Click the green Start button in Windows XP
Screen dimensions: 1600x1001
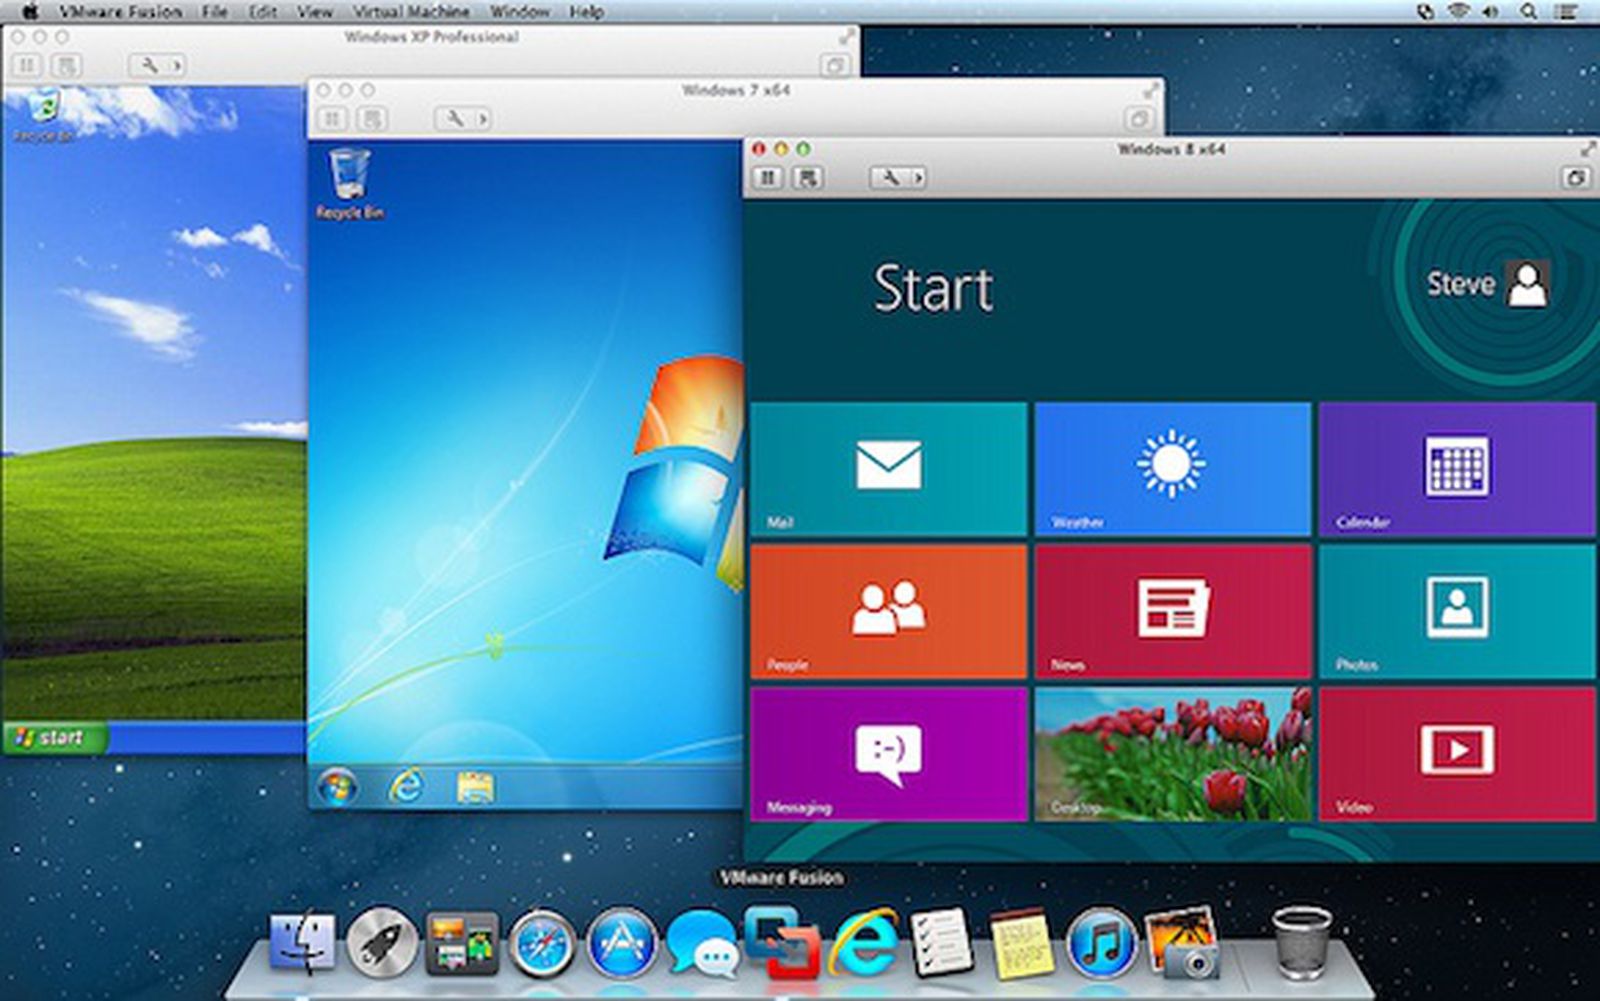[50, 737]
